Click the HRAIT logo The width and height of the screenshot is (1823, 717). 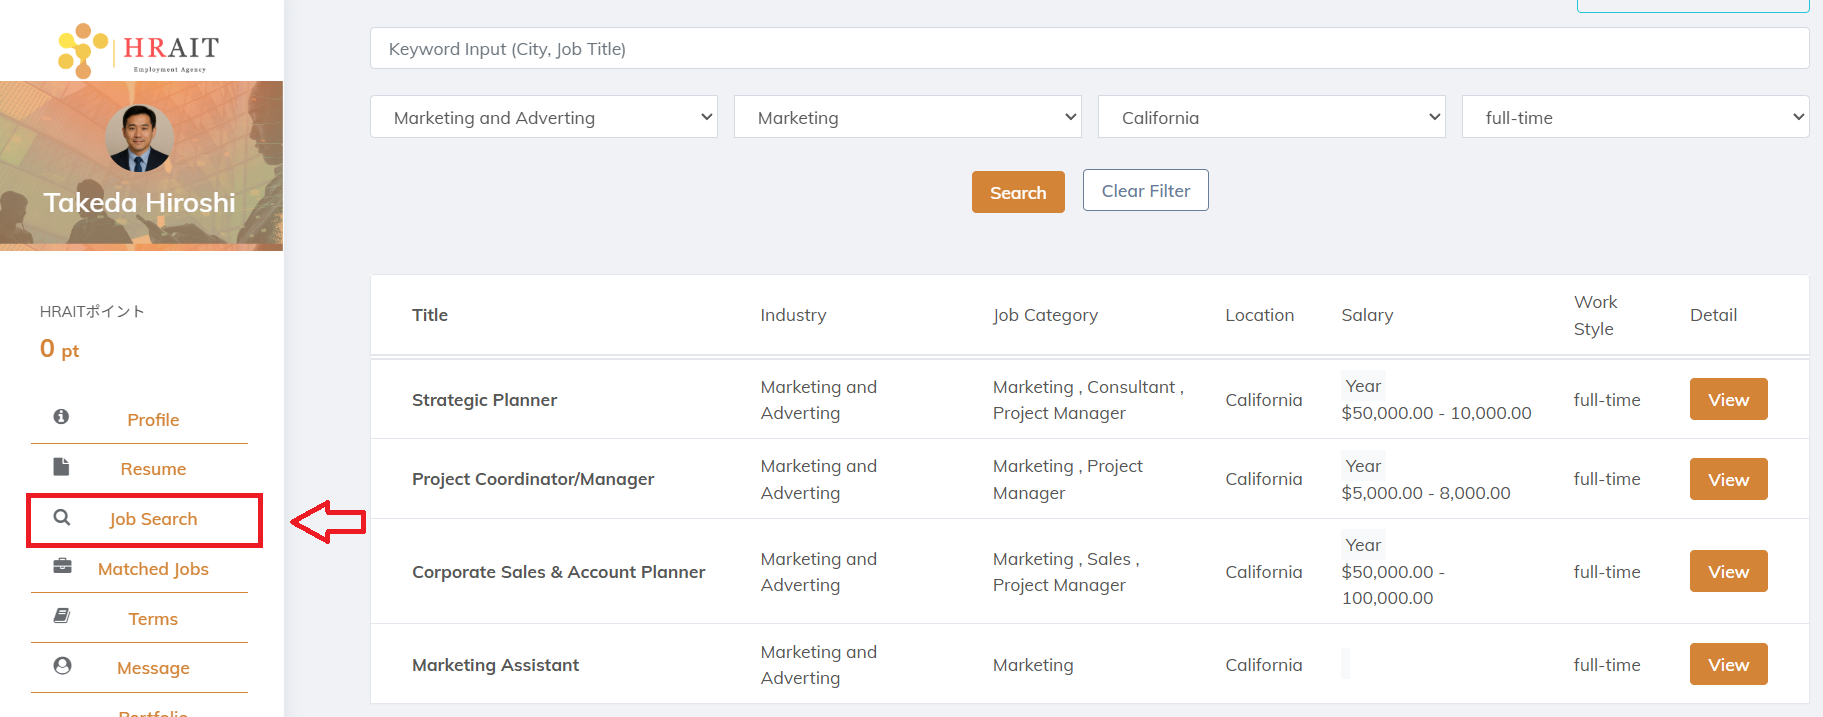(x=139, y=49)
